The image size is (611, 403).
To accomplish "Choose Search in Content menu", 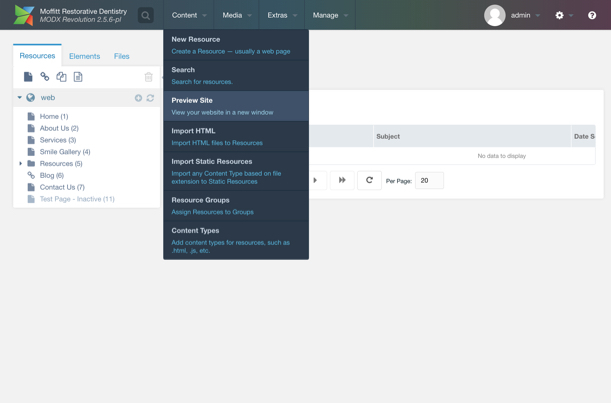I will pyautogui.click(x=236, y=76).
